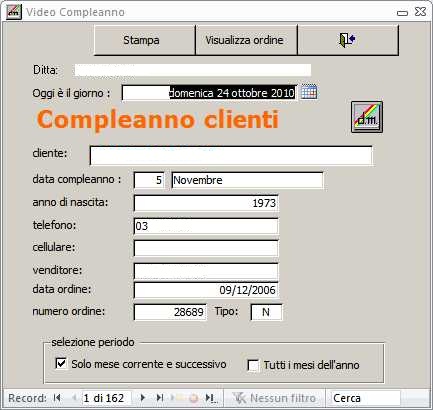Go to first record in navigator
The height and width of the screenshot is (410, 433).
pyautogui.click(x=57, y=398)
